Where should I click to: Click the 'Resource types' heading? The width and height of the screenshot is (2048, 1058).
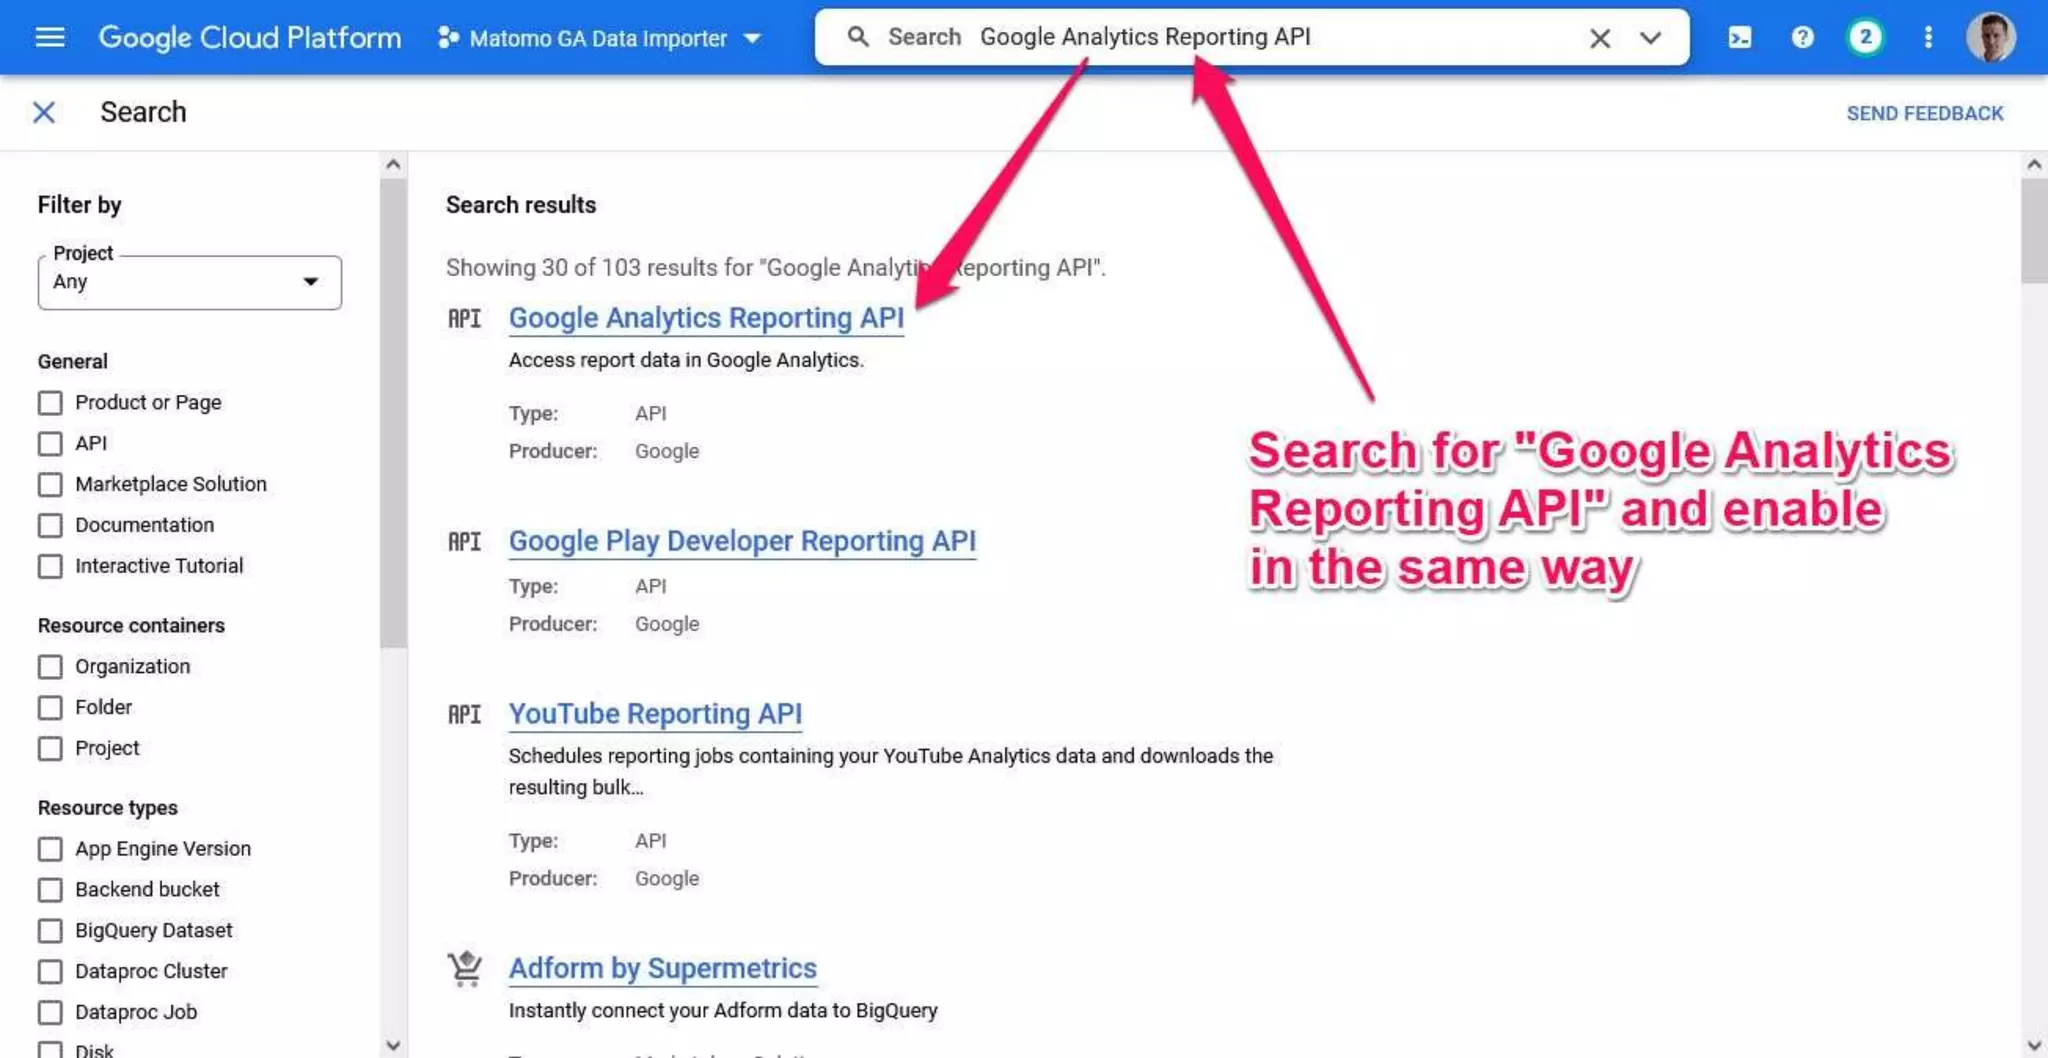[x=108, y=807]
